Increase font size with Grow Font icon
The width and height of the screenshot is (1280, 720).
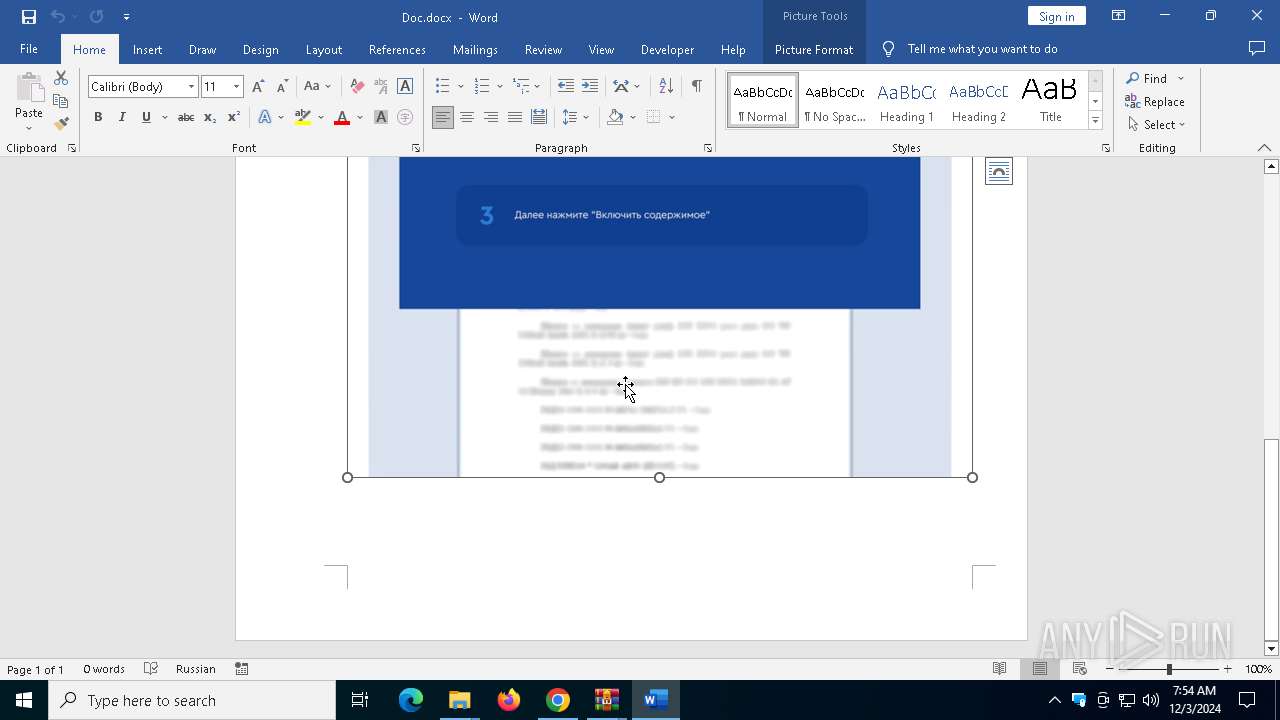pos(258,86)
